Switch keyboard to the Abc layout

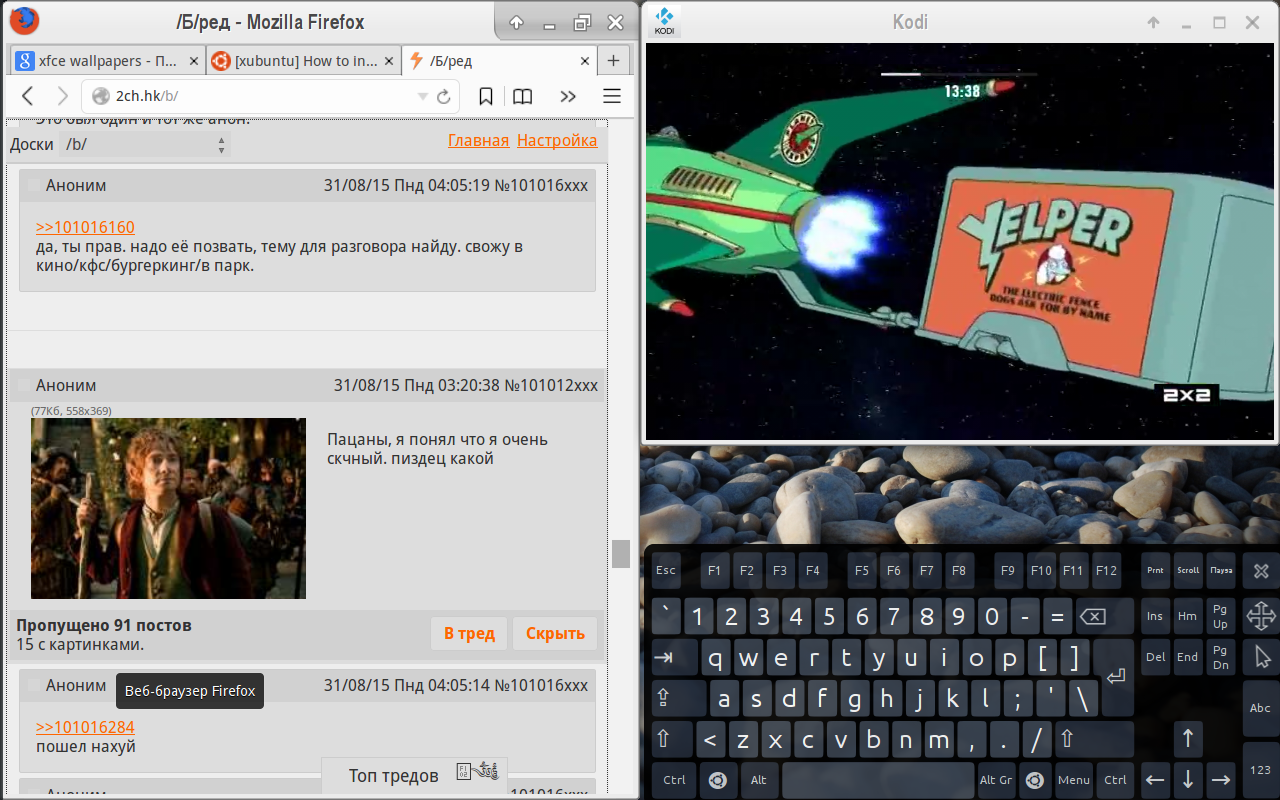coord(1260,708)
